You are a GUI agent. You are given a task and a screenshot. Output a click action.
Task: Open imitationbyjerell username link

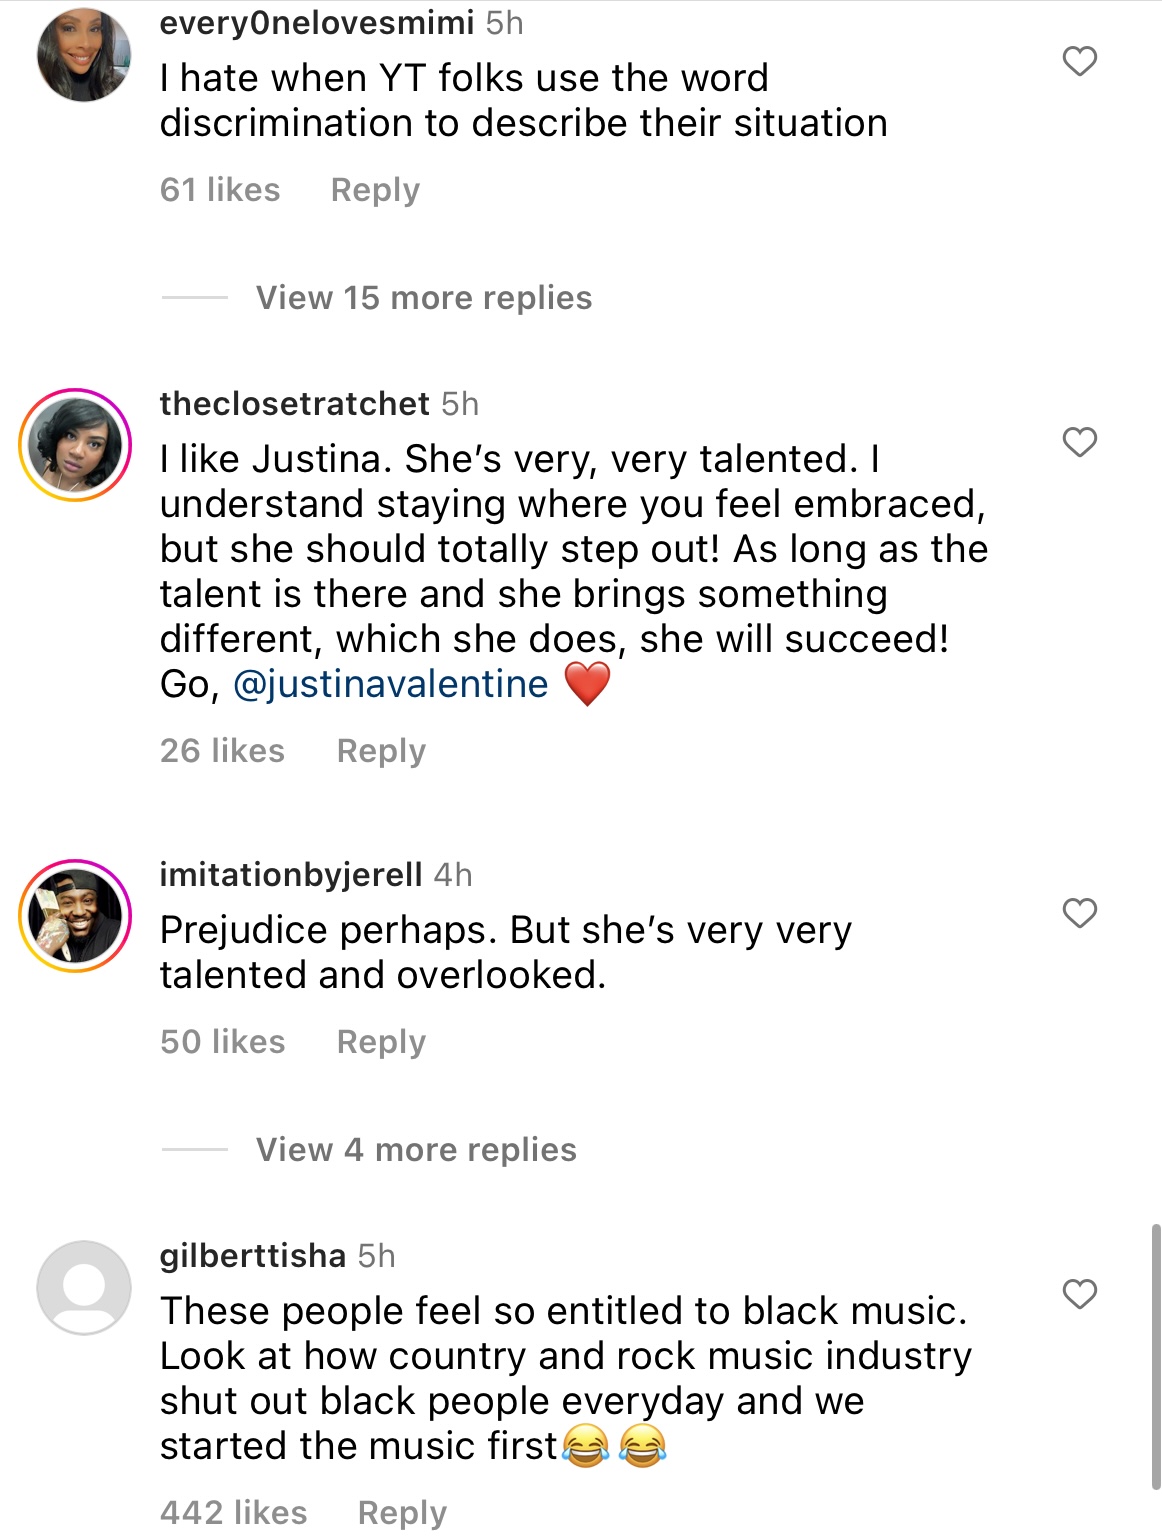(x=291, y=875)
